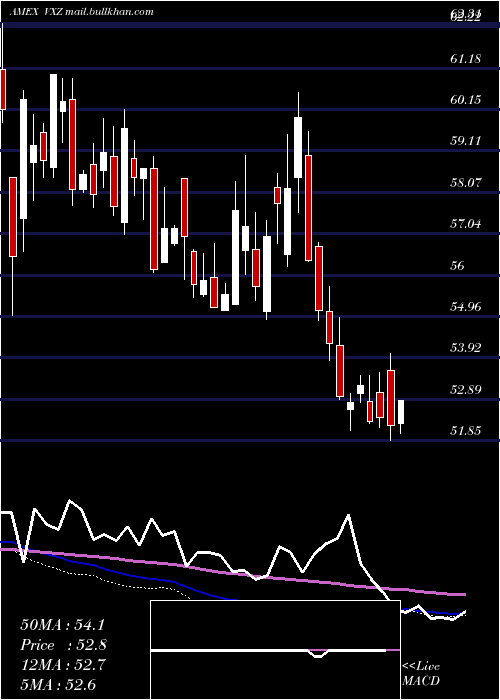Click inside the MACD indicator box

(x=275, y=650)
